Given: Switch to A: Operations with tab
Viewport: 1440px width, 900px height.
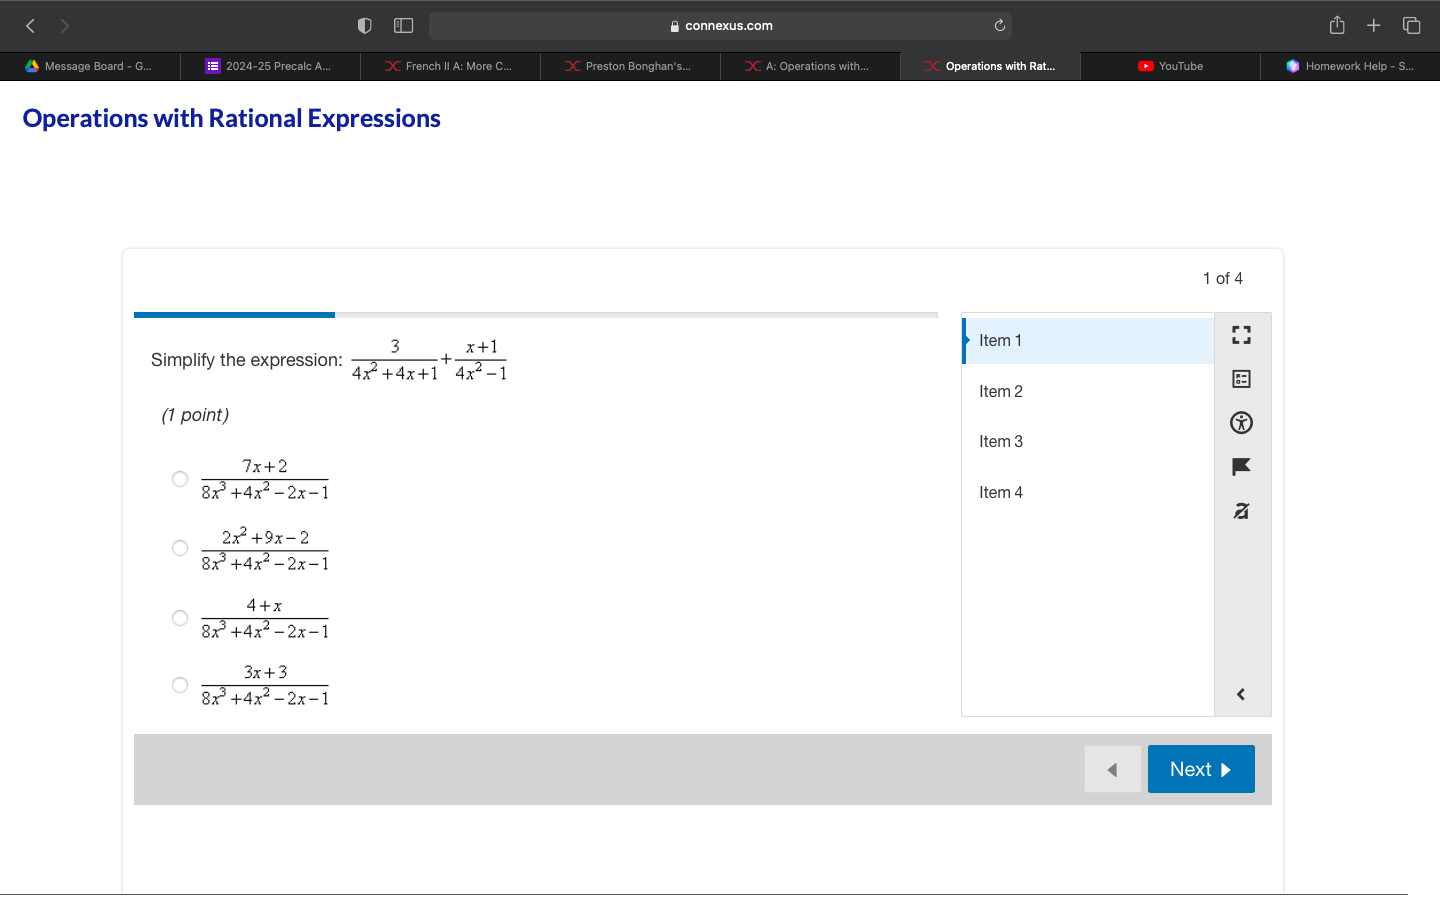Looking at the screenshot, I should [810, 66].
